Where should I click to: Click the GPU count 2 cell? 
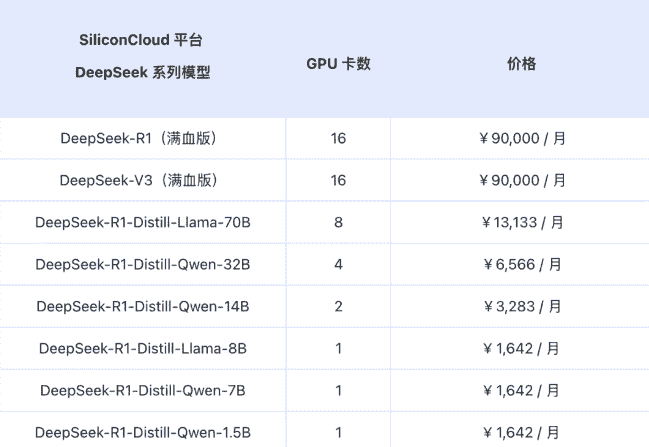(338, 306)
